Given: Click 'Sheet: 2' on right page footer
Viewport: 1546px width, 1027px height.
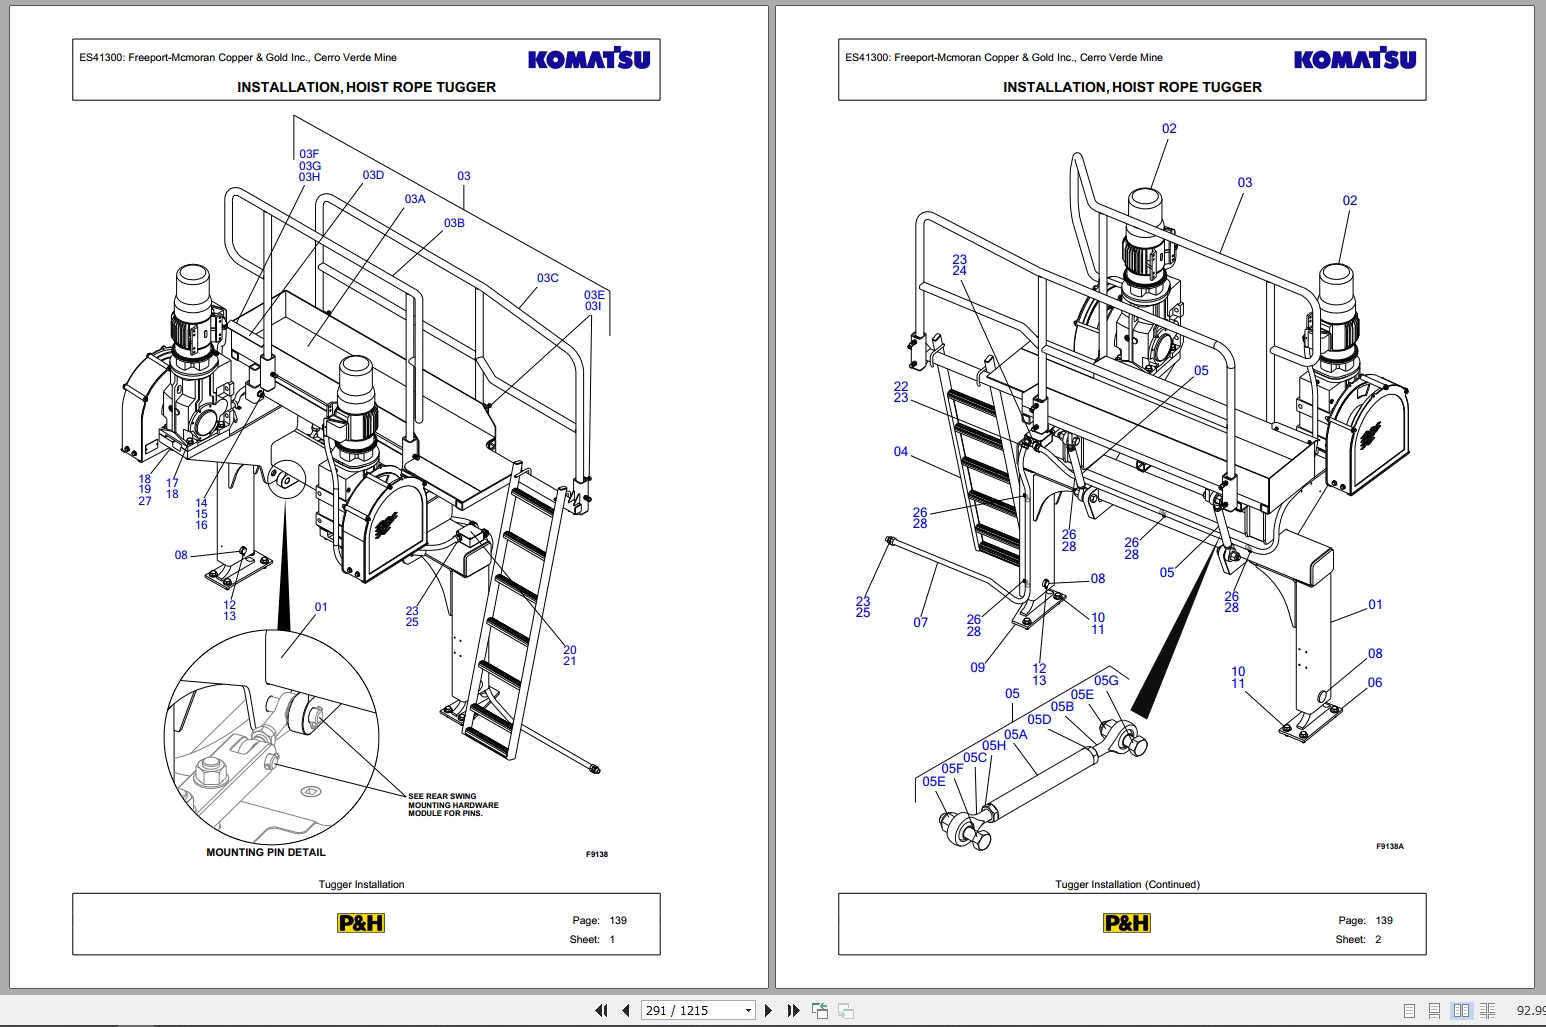Looking at the screenshot, I should point(1358,939).
